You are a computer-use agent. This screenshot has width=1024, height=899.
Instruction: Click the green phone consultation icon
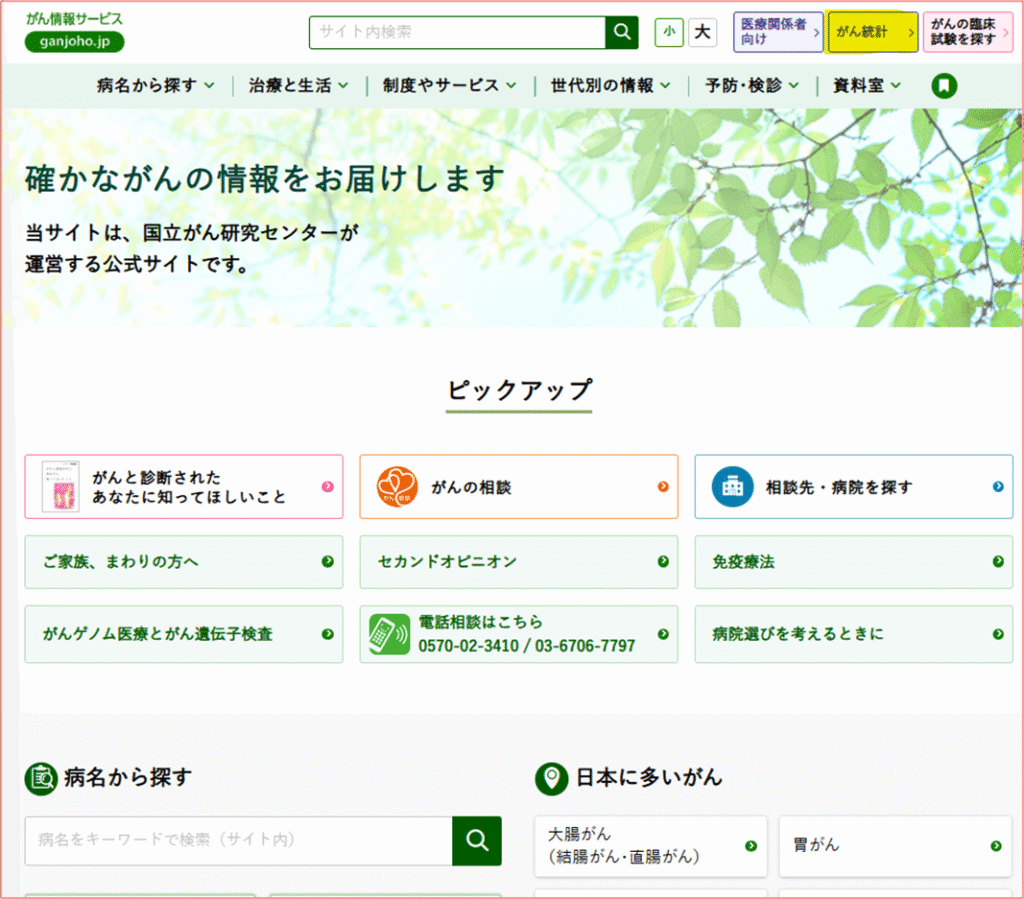click(x=388, y=634)
